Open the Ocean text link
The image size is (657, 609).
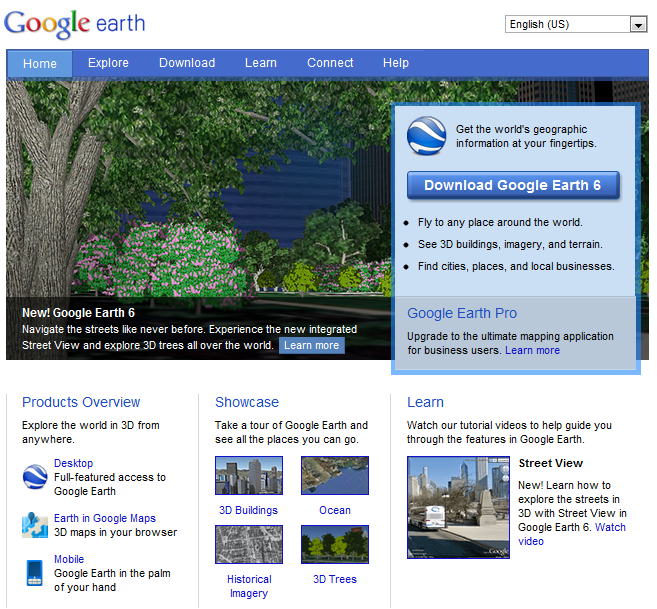(x=335, y=510)
